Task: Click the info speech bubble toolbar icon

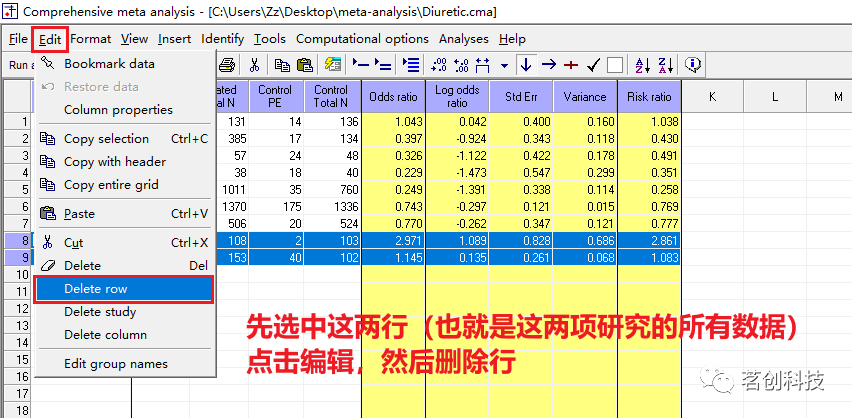Action: (692, 65)
